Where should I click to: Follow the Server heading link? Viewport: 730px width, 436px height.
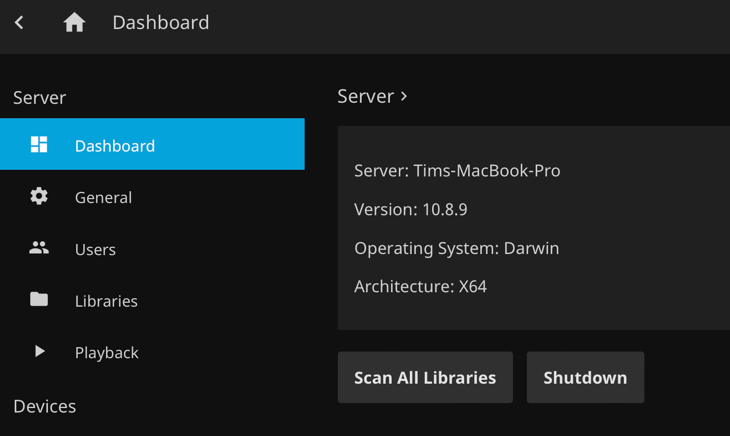[x=365, y=96]
